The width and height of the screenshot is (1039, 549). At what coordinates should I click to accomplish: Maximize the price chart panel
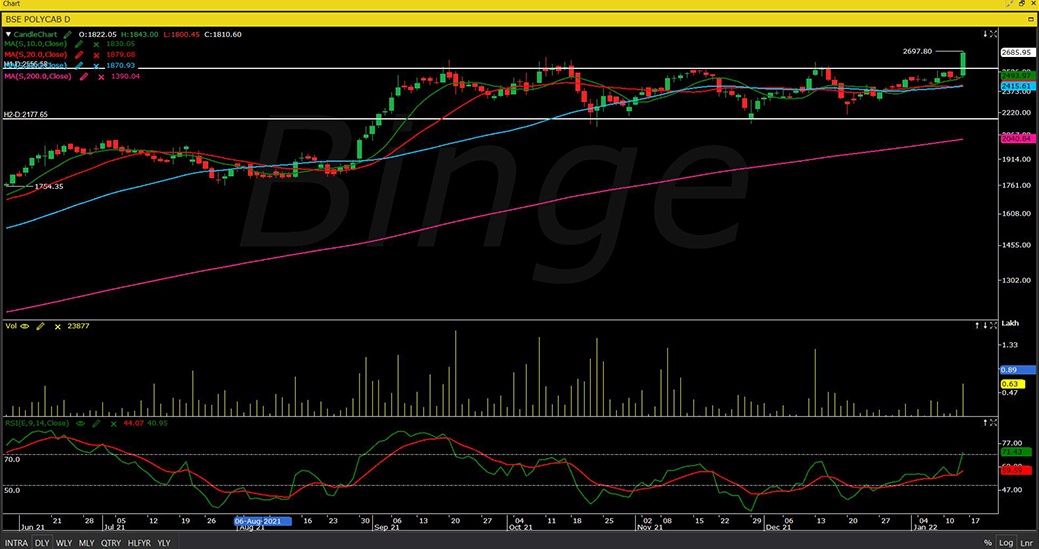tap(993, 33)
